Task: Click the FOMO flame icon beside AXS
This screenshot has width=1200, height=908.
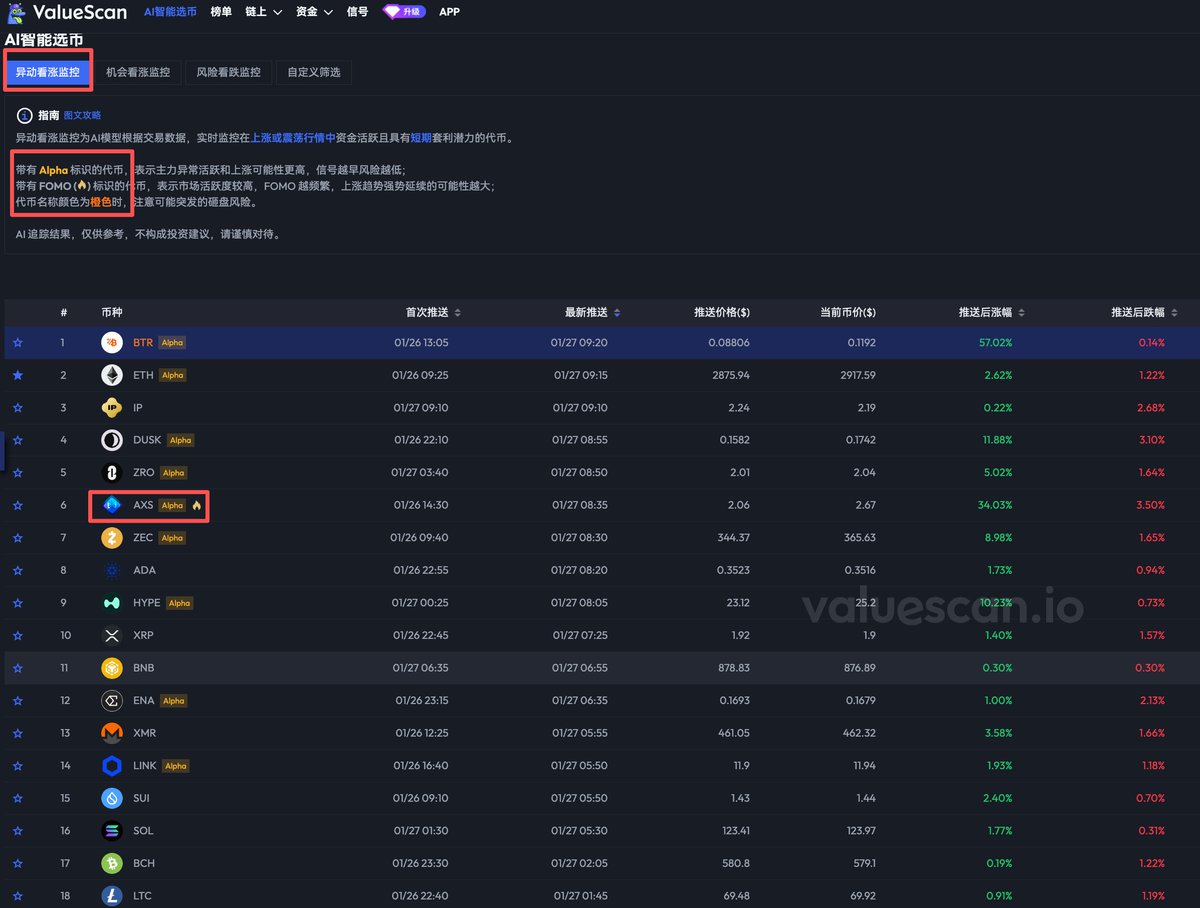Action: [x=197, y=505]
